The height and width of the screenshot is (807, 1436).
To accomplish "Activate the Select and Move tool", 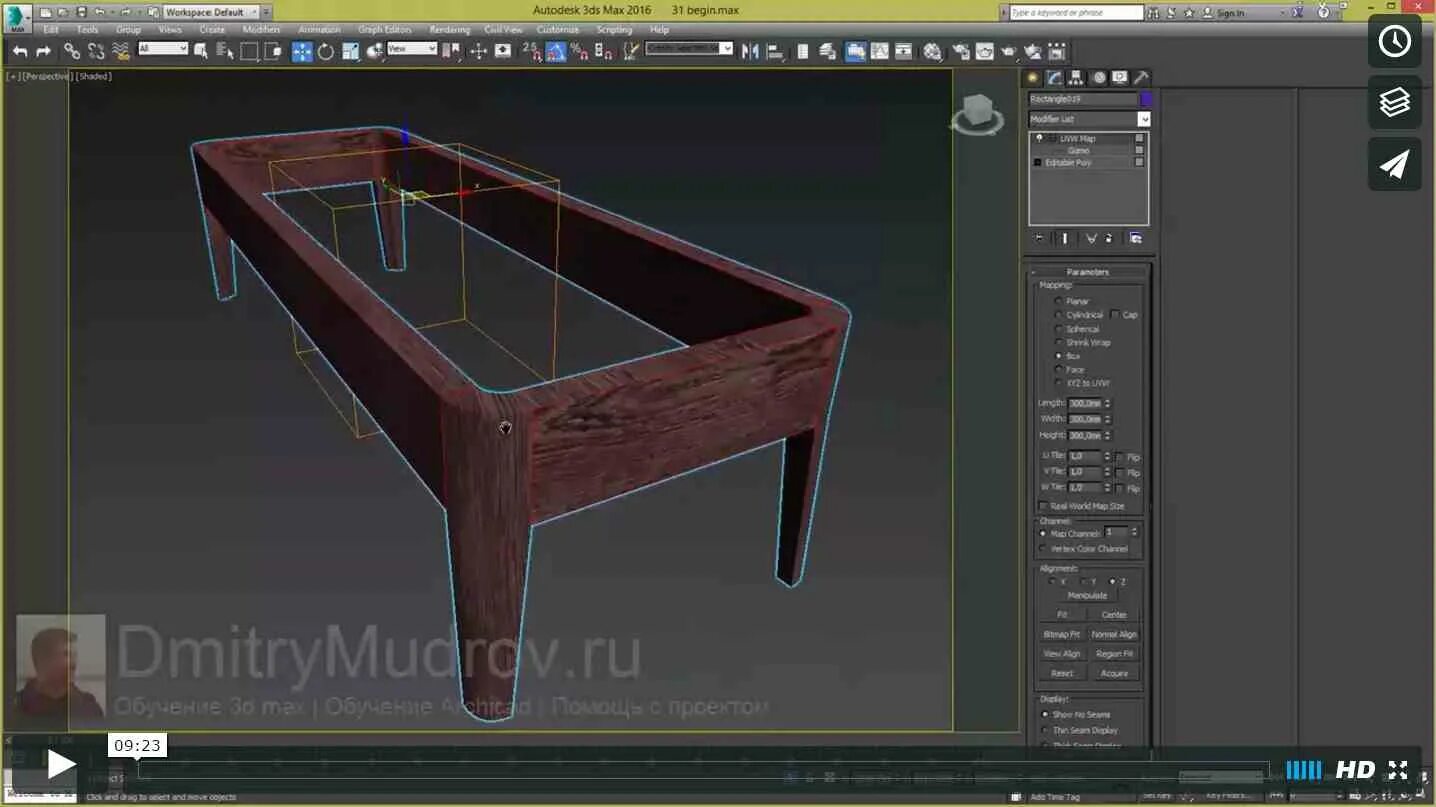I will coord(302,51).
